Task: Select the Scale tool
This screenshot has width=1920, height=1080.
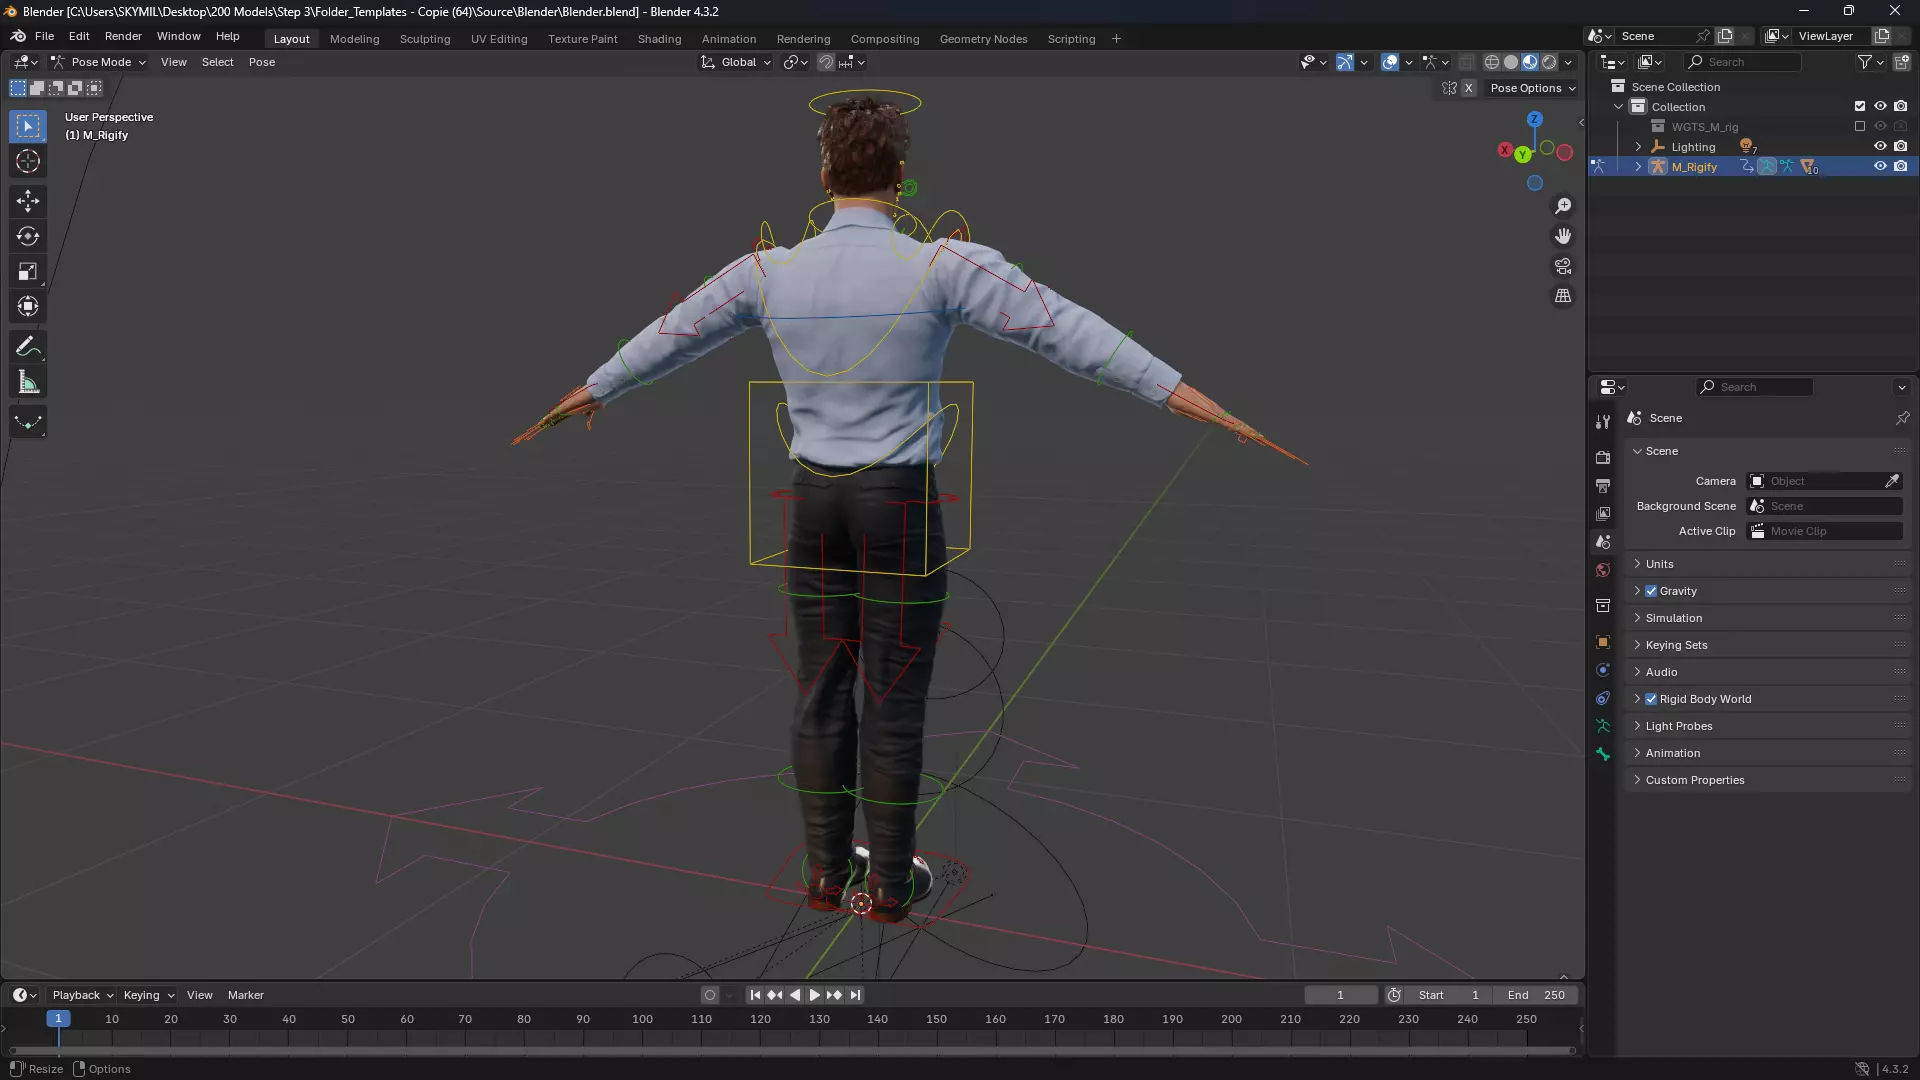Action: pyautogui.click(x=28, y=271)
